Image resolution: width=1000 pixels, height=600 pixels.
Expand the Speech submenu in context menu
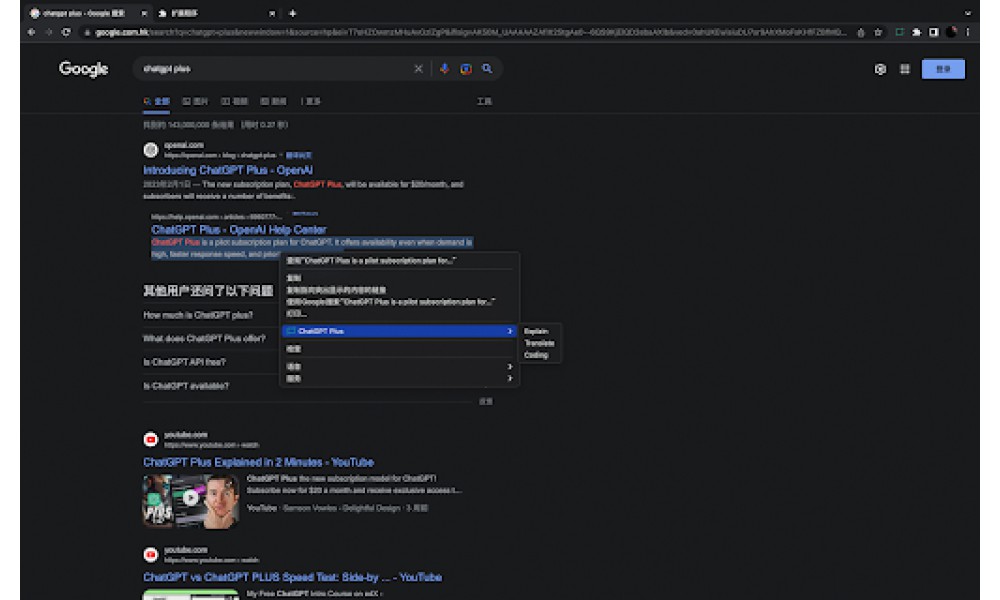tap(399, 367)
